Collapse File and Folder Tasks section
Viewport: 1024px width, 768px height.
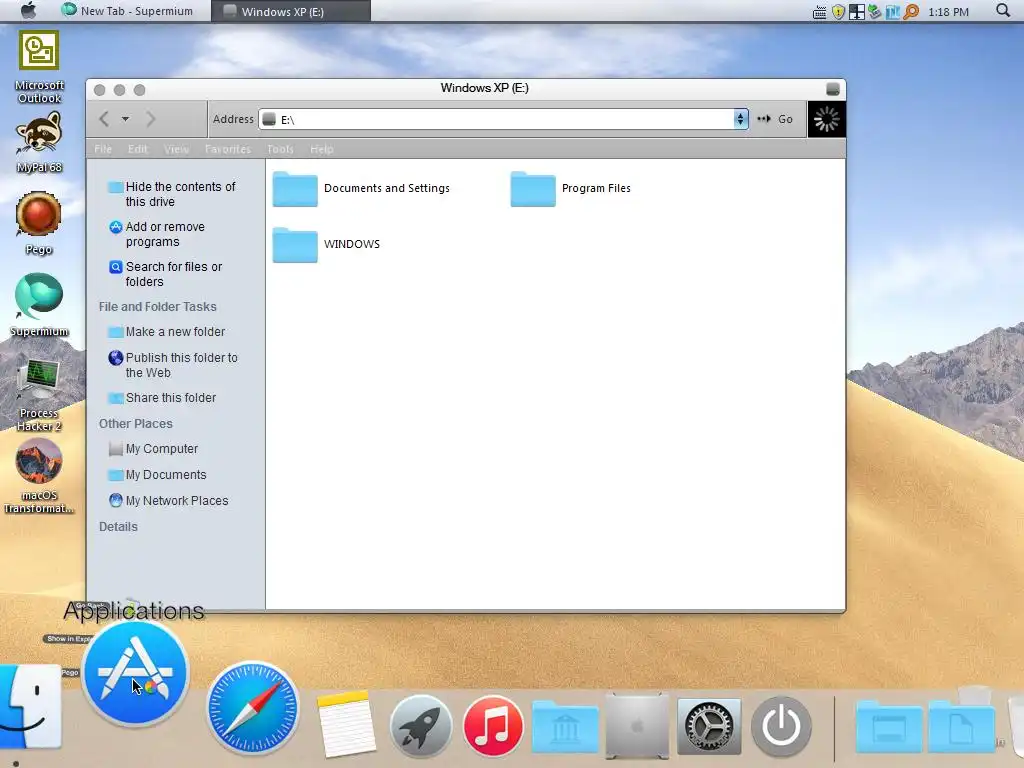[x=157, y=306]
